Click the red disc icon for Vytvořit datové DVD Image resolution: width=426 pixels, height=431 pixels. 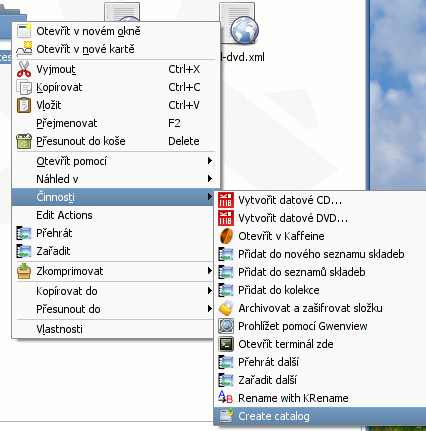226,218
